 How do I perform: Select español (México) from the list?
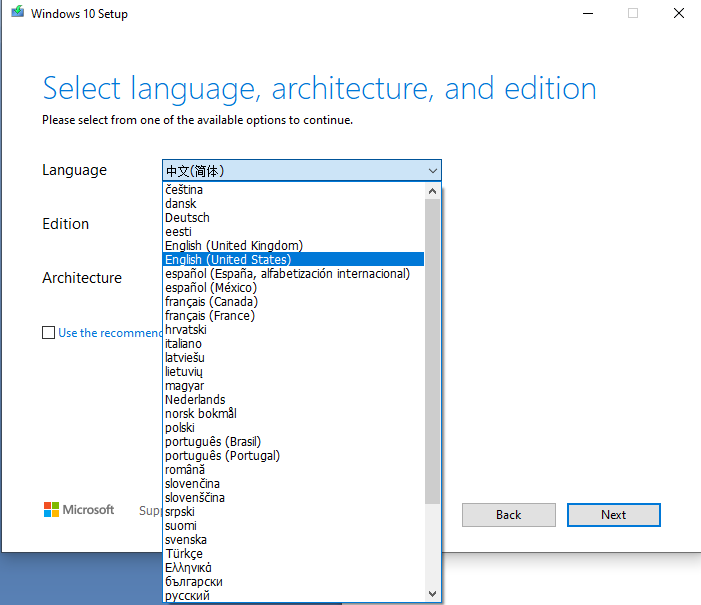[x=293, y=288]
